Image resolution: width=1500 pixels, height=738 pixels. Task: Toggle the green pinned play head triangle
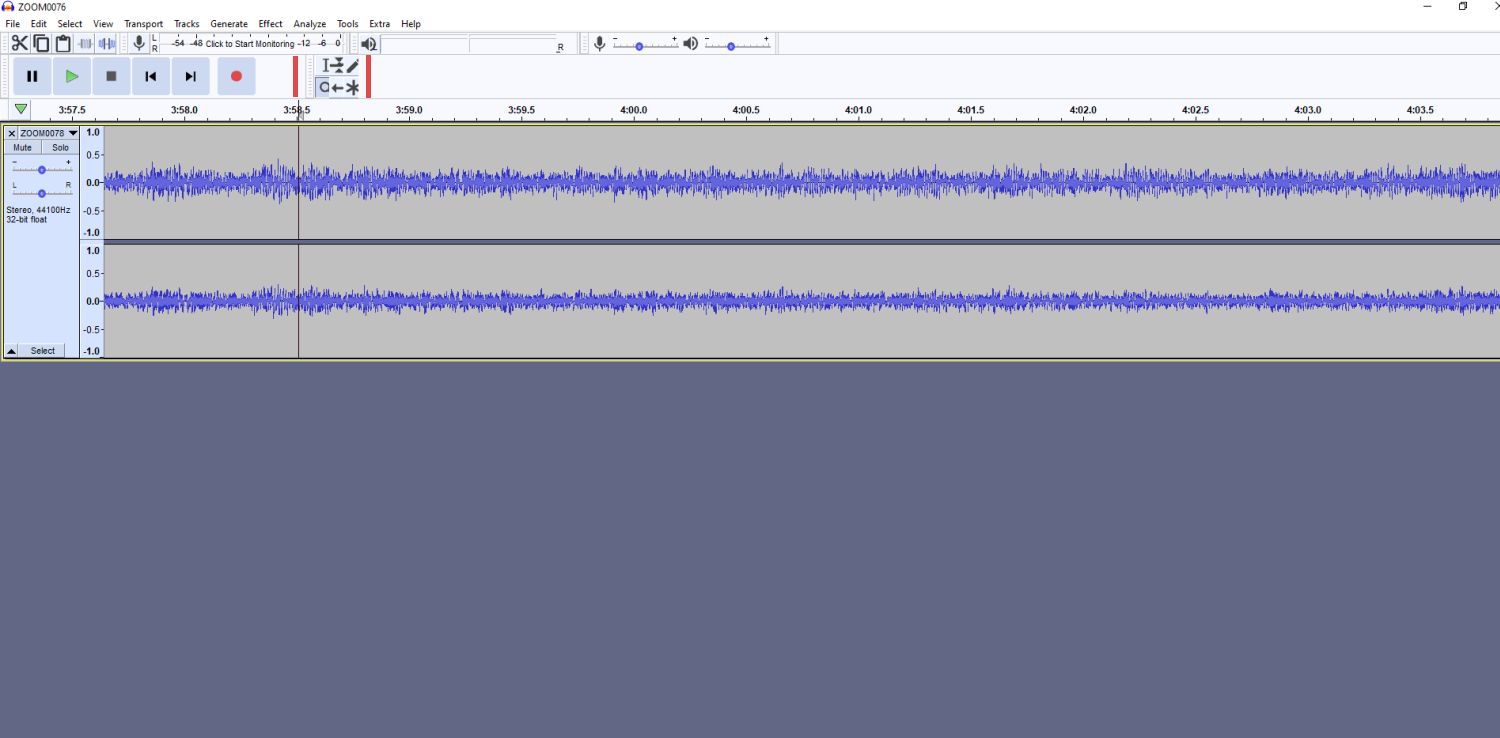click(20, 109)
